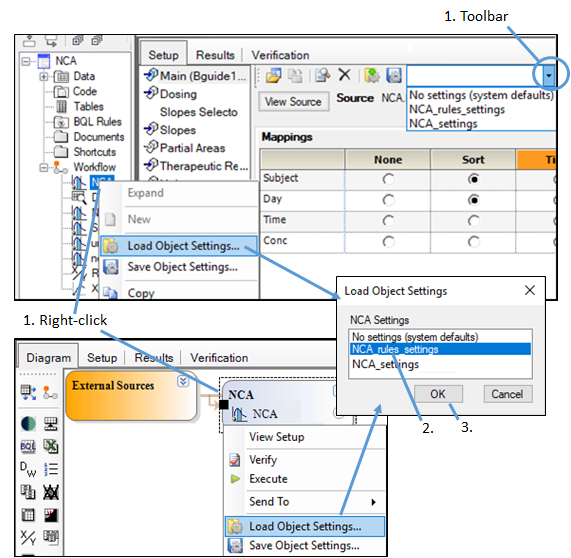Select Sort radio button for Time

tap(473, 220)
